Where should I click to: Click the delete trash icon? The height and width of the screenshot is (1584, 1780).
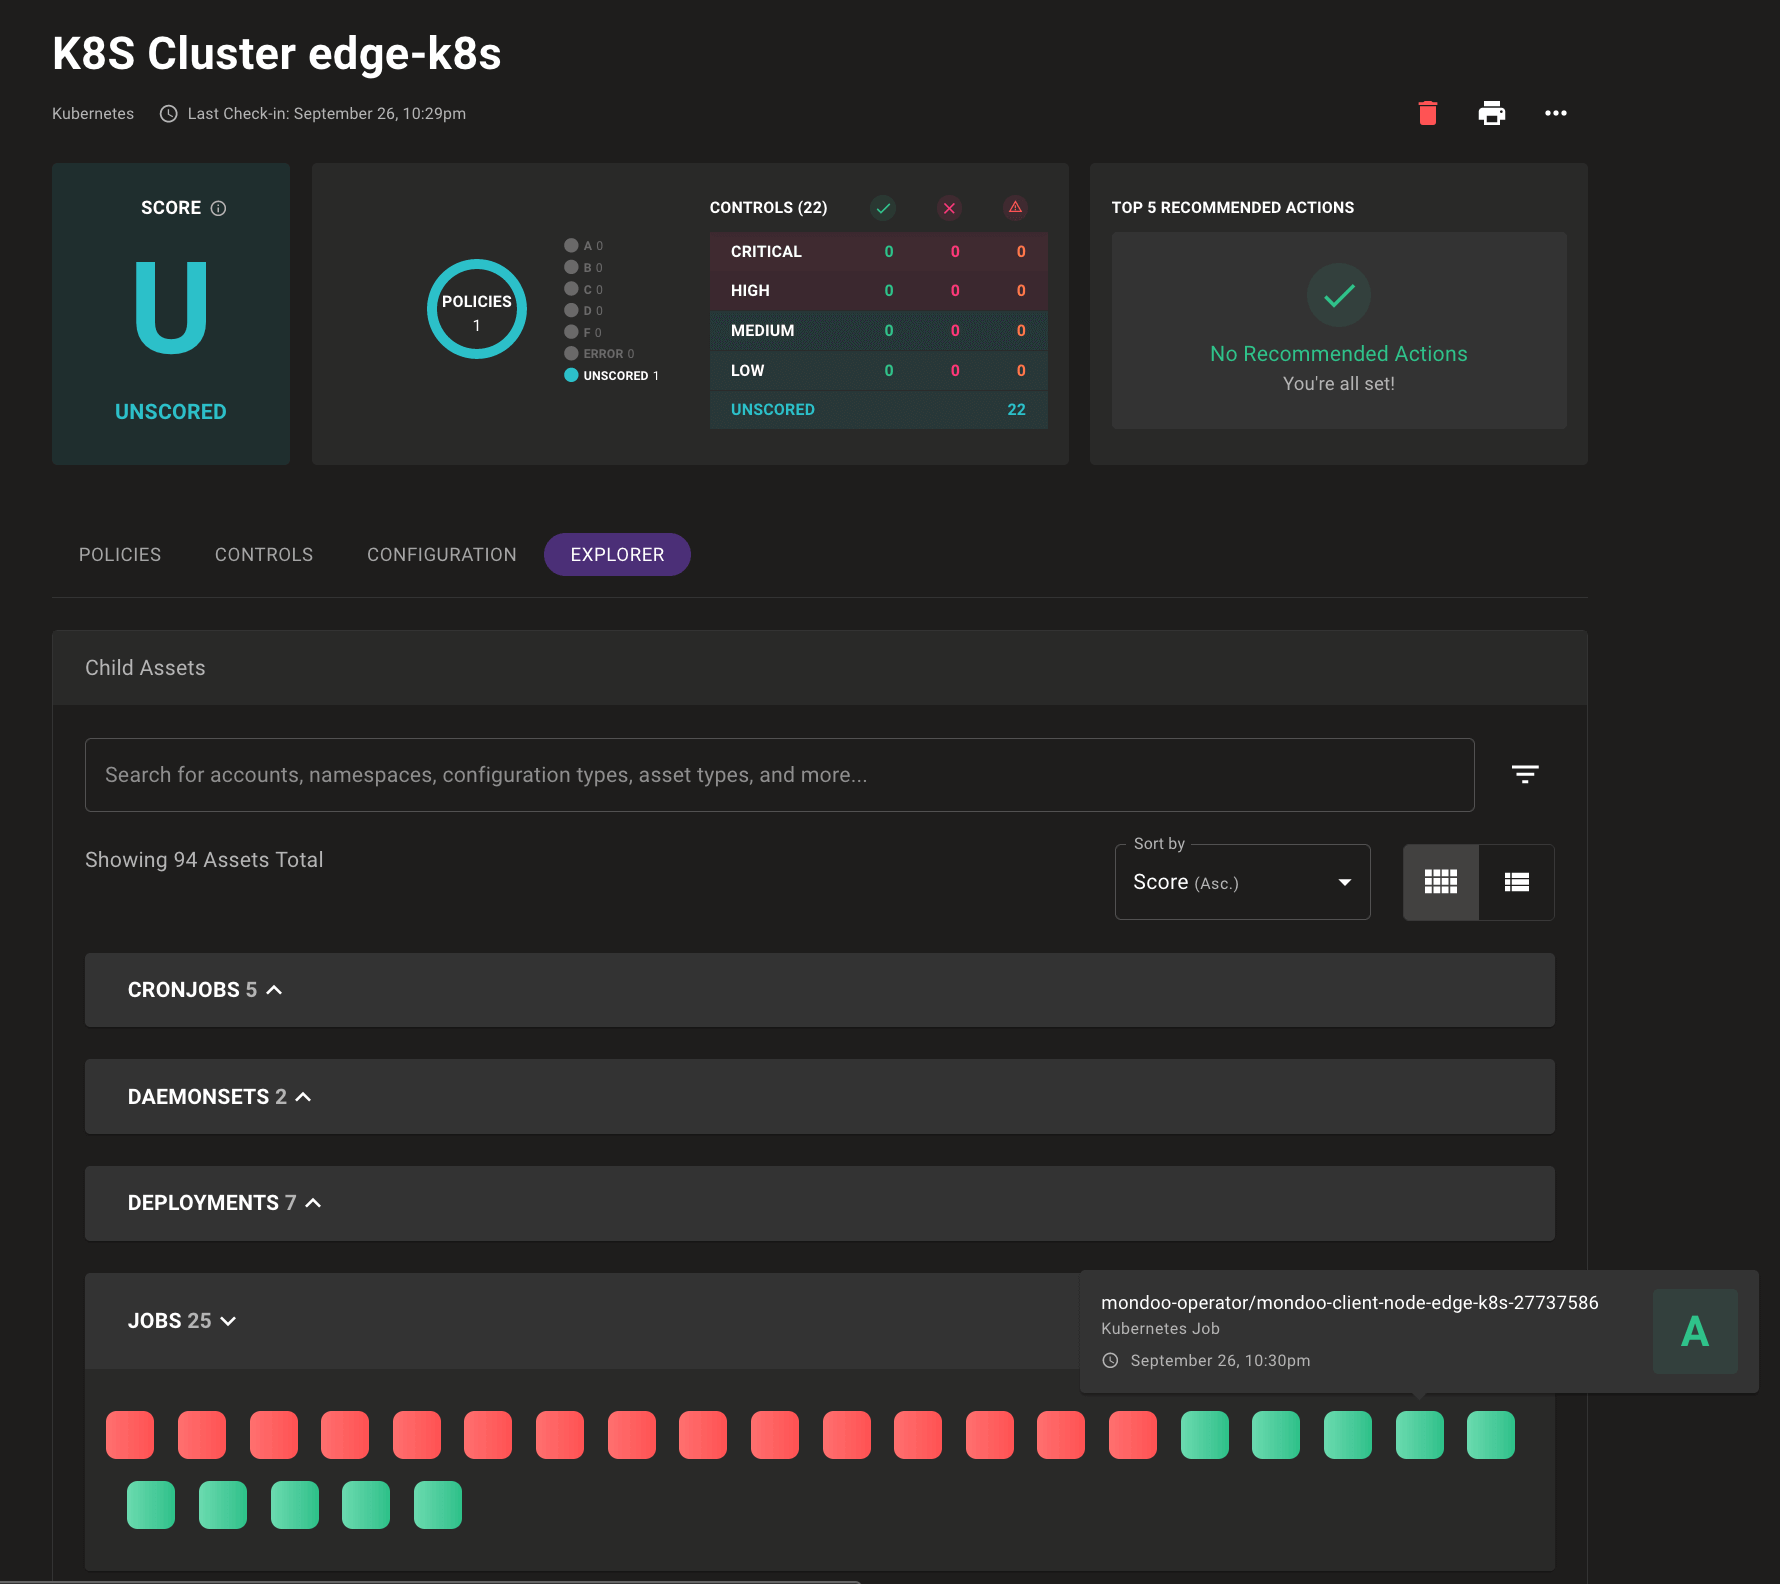pyautogui.click(x=1428, y=113)
